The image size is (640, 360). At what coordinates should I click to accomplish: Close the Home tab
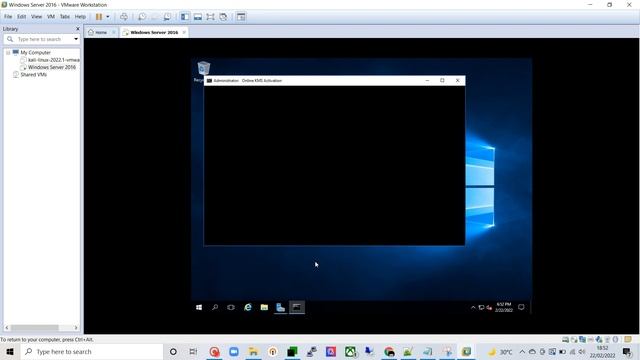tap(113, 32)
